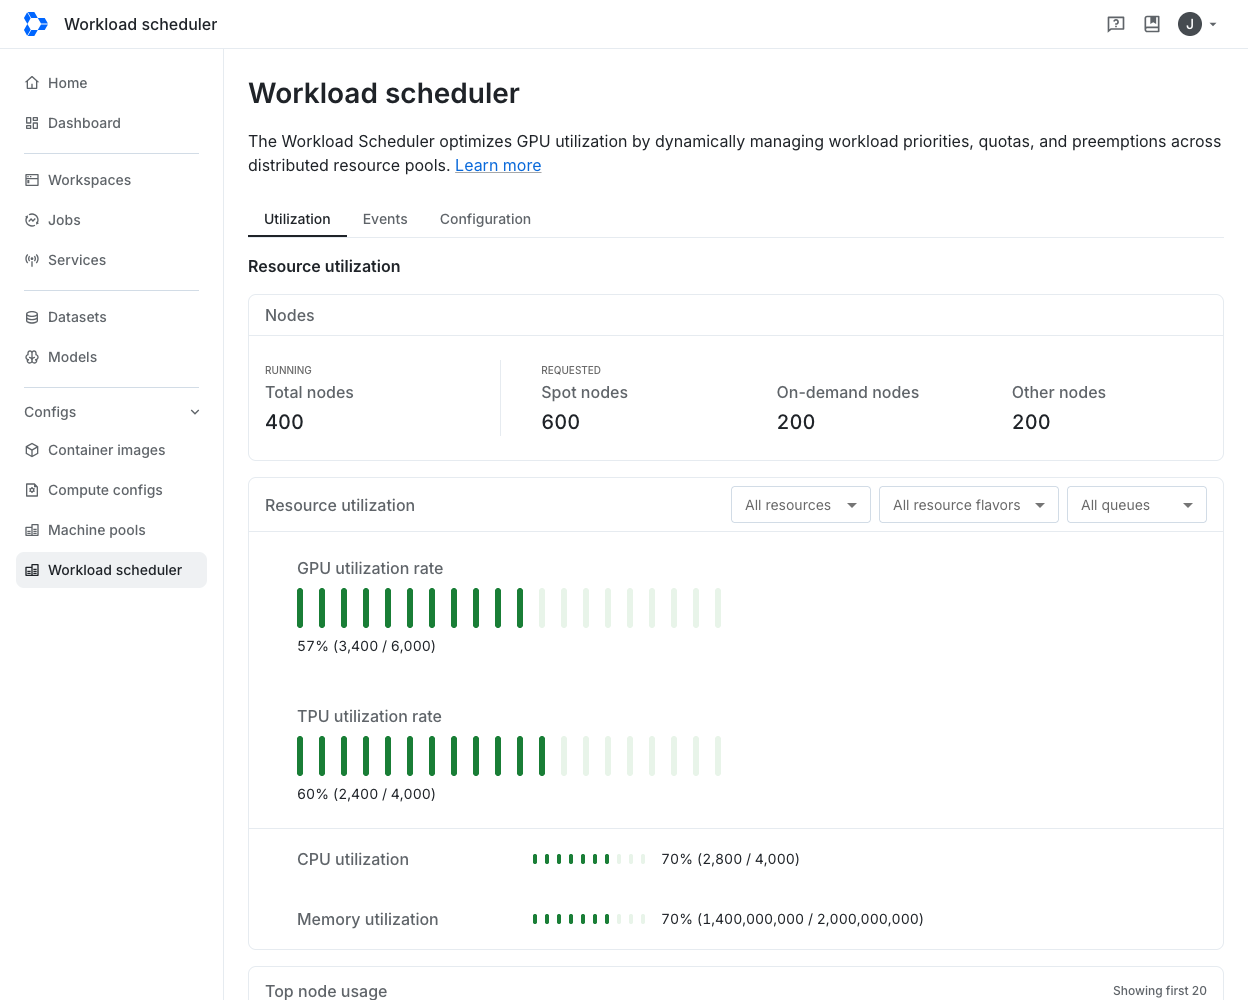
Task: Click the Home icon in sidebar
Action: click(x=32, y=83)
